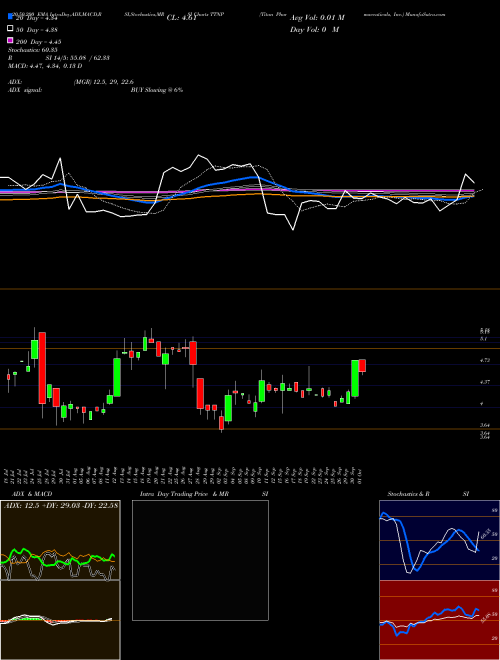The image size is (500, 660).
Task: Click the Intra Day Trading Price heading
Action: coord(204,494)
